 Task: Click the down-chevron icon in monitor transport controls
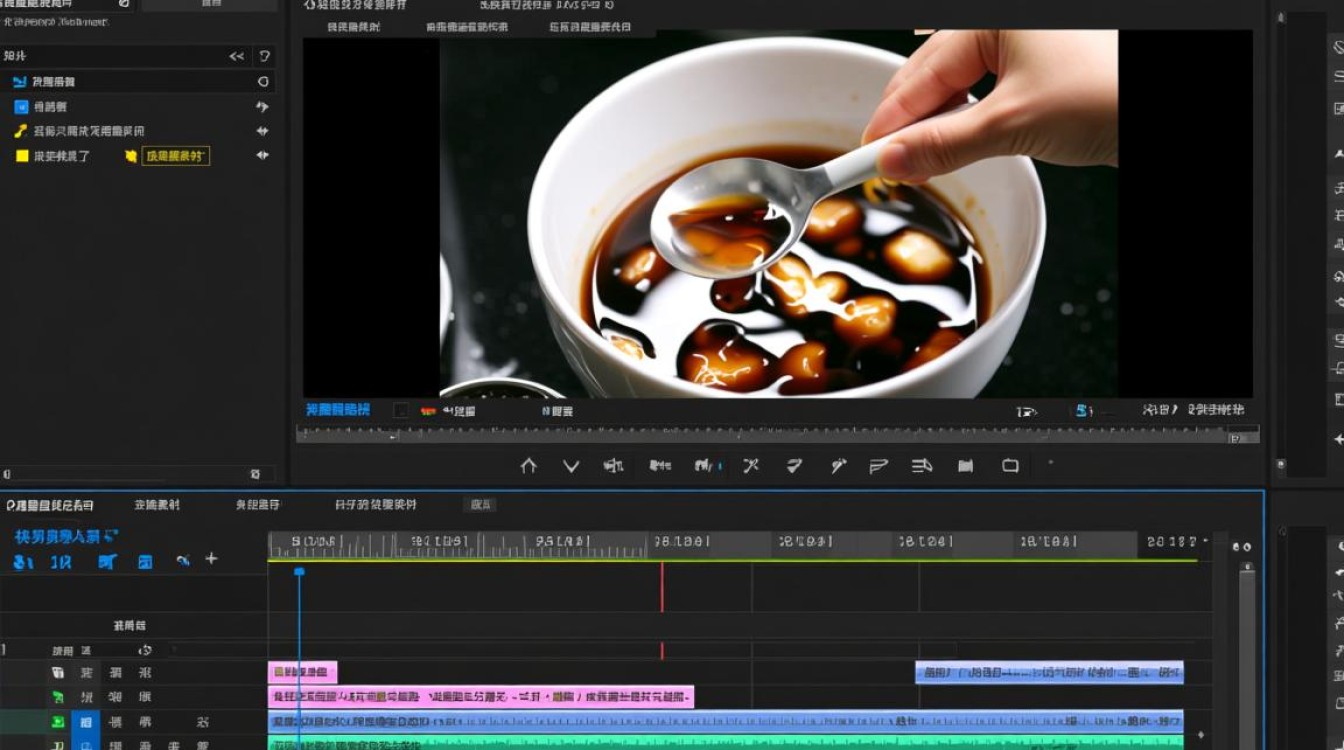point(571,466)
